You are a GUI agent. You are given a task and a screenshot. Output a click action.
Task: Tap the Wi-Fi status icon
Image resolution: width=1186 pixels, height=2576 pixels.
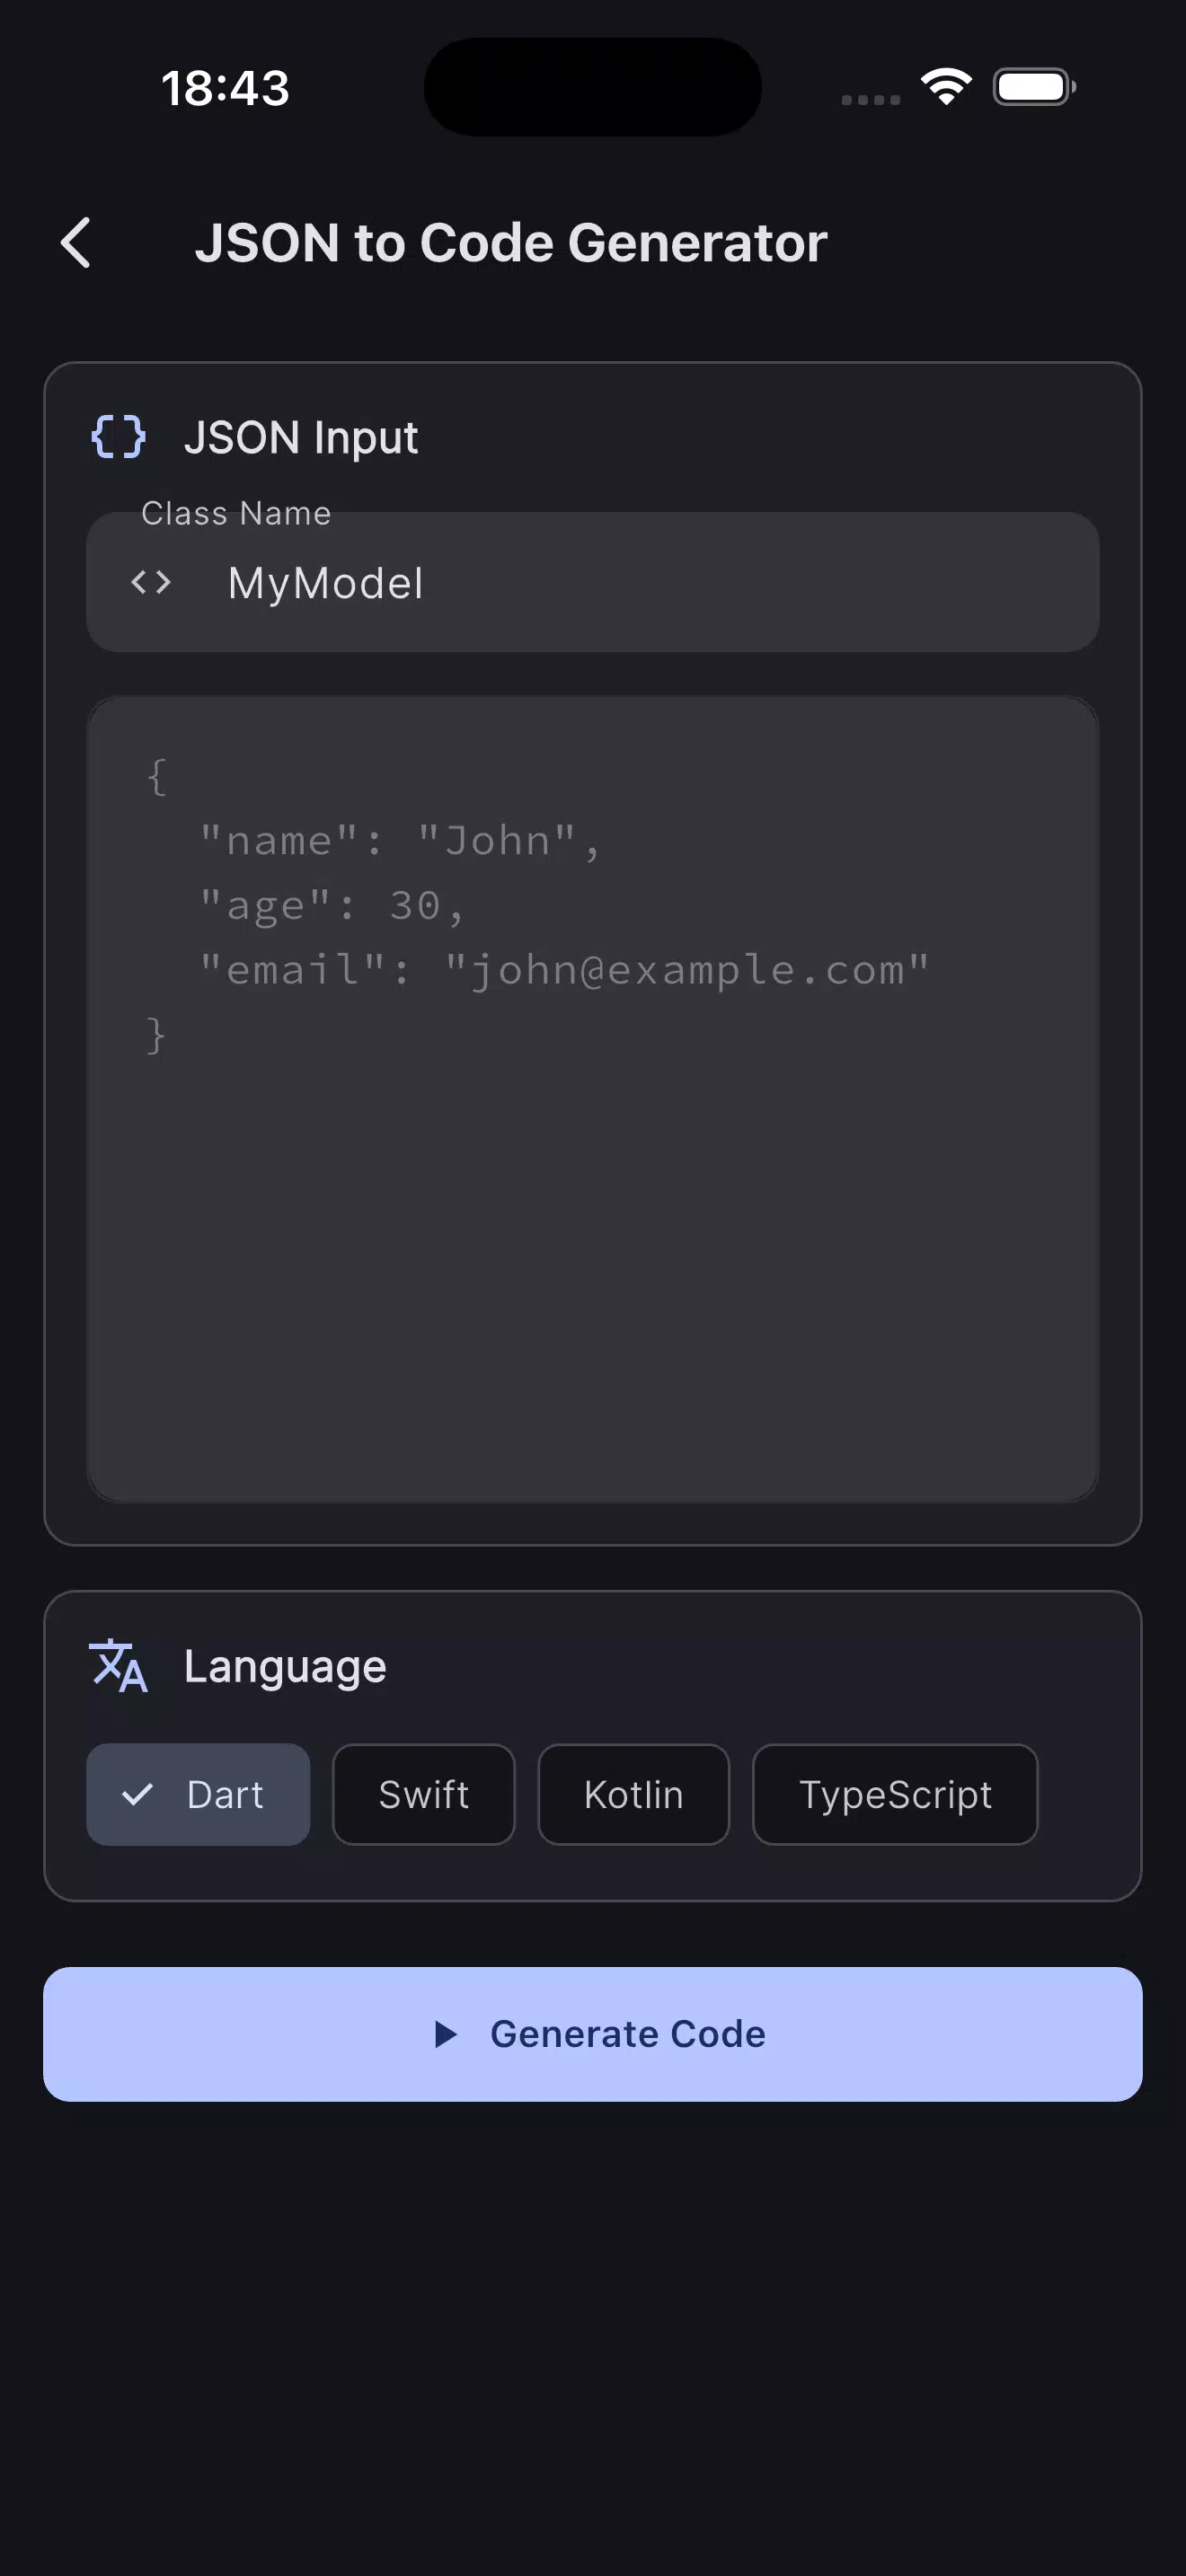pos(946,87)
